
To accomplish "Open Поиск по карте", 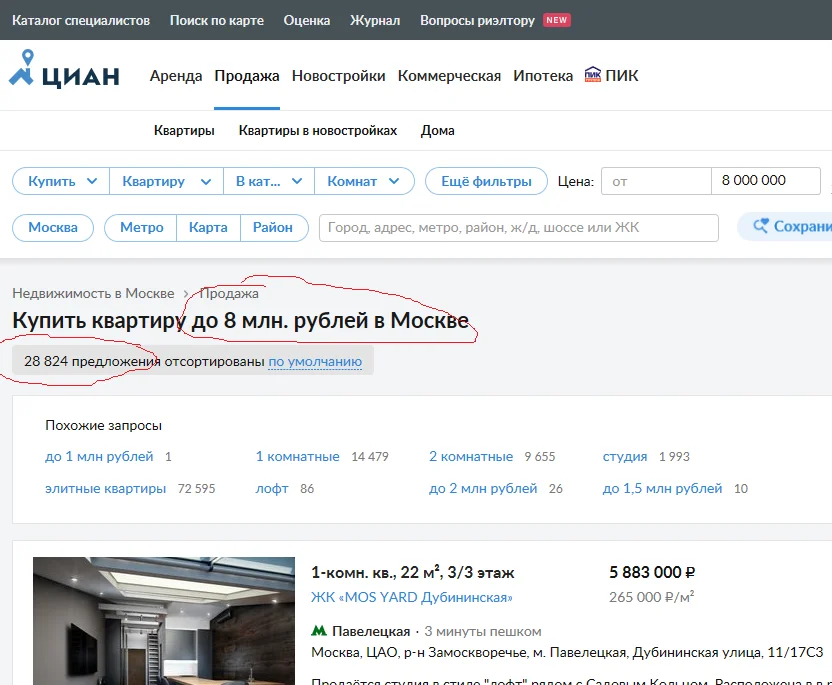I will (x=216, y=20).
